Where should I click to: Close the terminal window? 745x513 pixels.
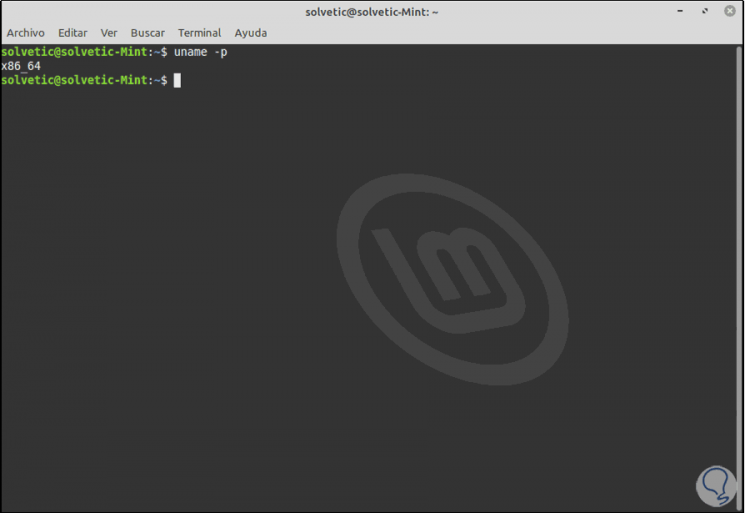click(x=730, y=11)
